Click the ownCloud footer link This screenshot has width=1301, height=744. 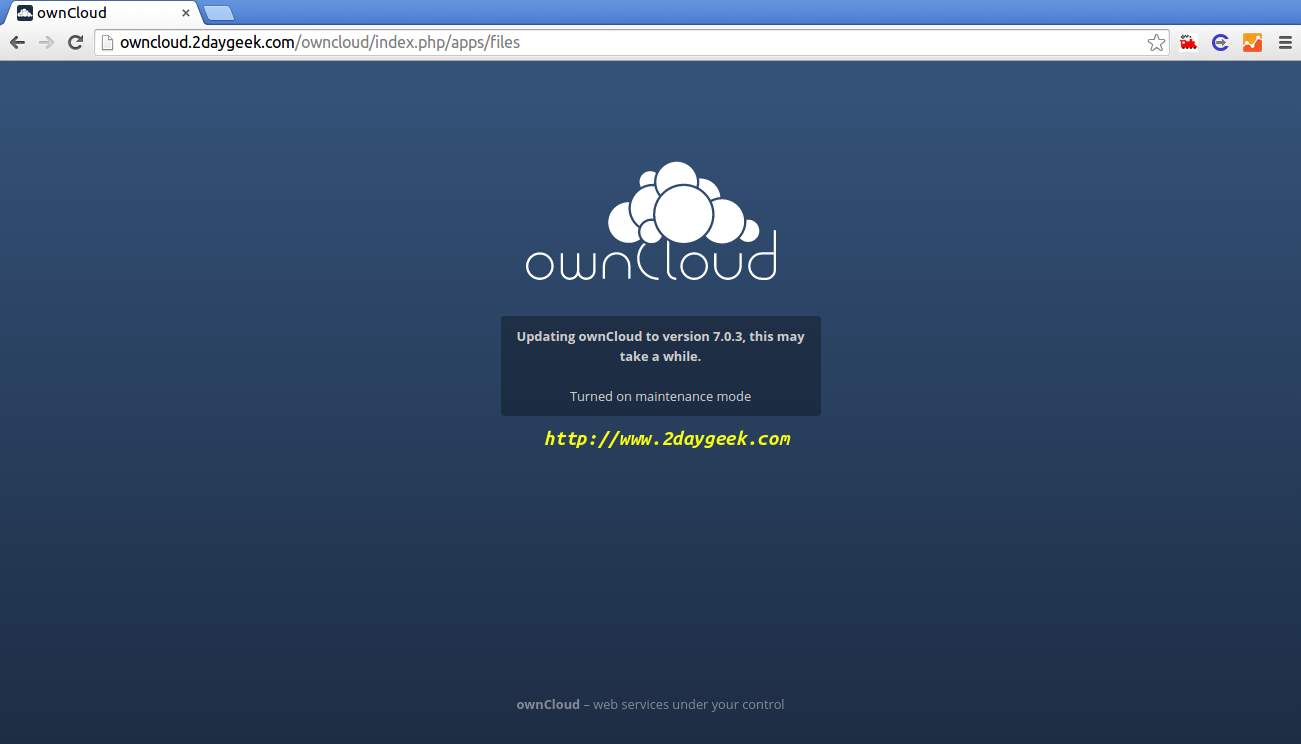[548, 704]
